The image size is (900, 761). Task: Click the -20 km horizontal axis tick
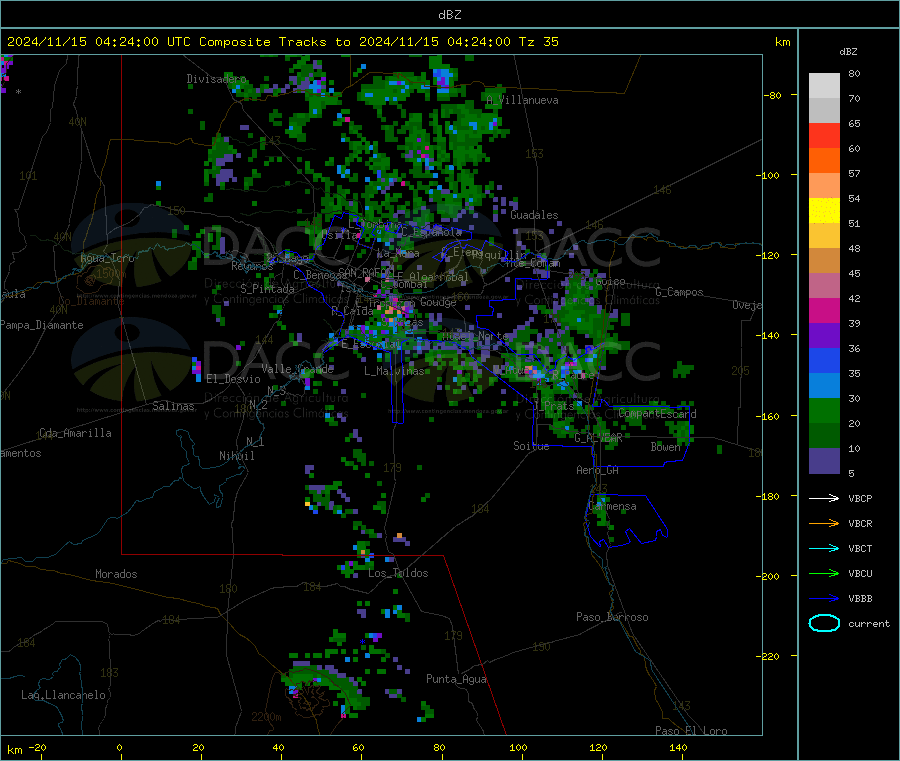(38, 747)
